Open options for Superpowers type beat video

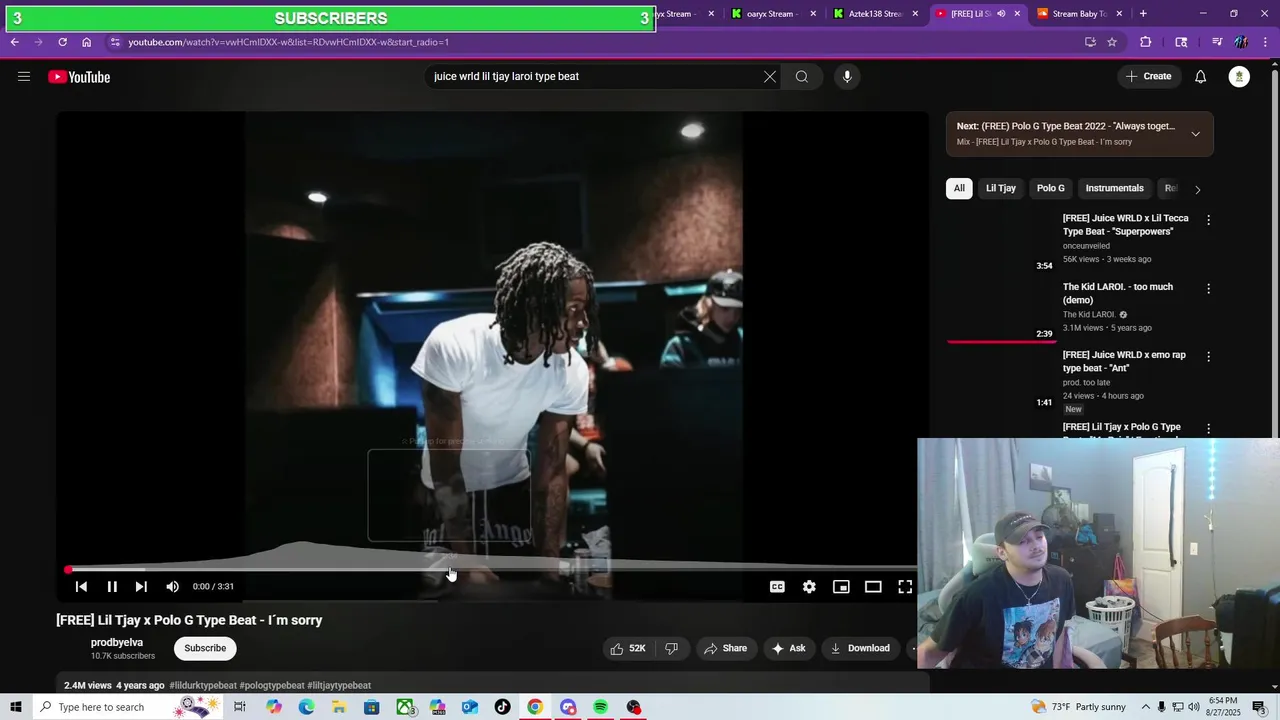pos(1208,220)
